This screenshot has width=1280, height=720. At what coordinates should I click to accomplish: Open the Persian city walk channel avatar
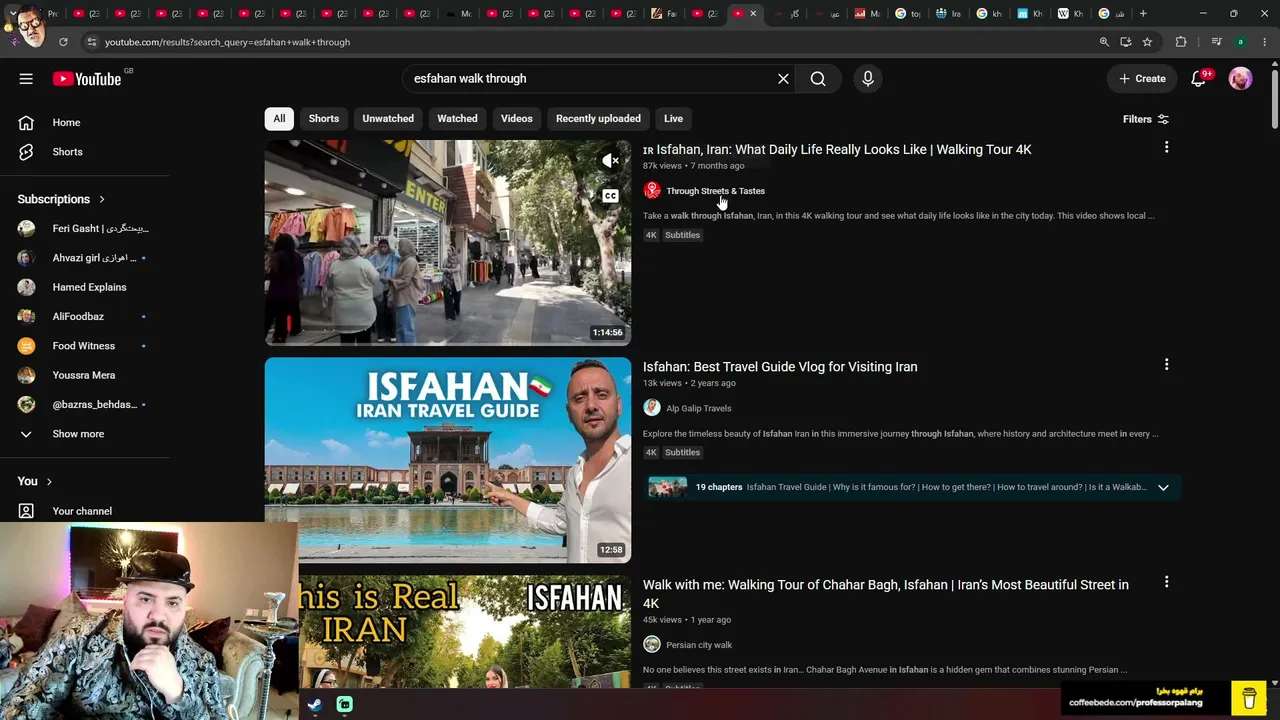(x=652, y=645)
